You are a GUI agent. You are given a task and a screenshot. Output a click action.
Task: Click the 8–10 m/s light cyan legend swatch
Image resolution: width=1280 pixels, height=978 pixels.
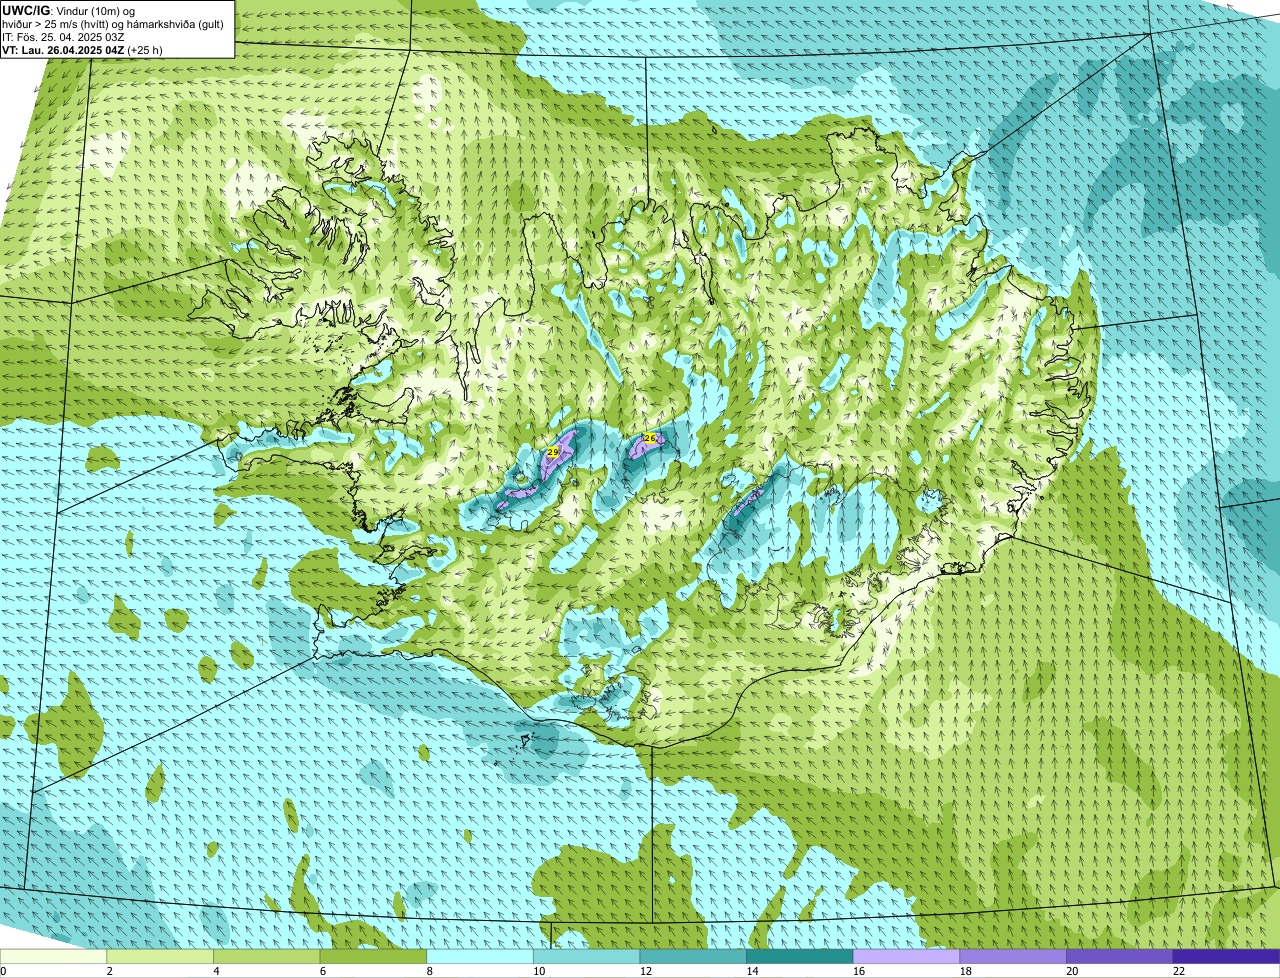[480, 957]
